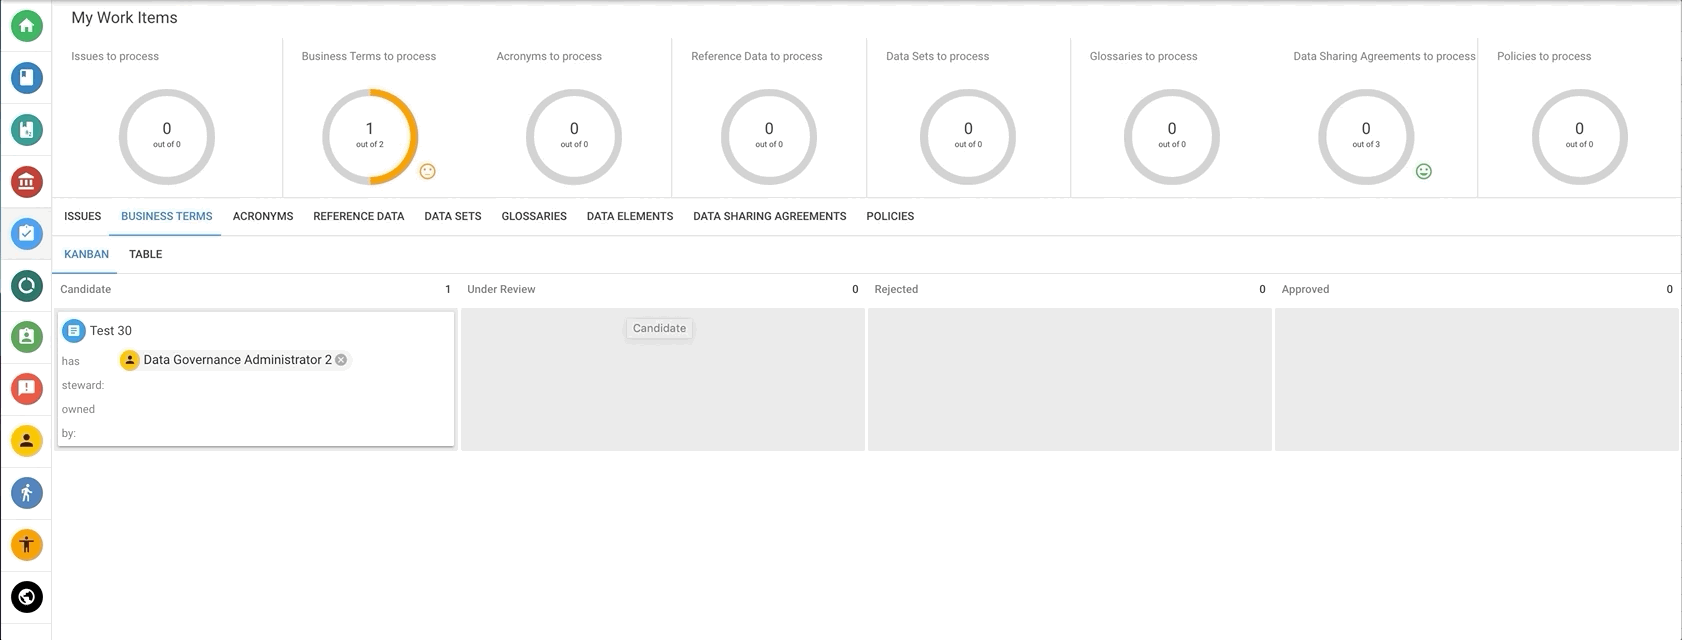
Task: Open the yellow person sidebar icon
Action: (x=27, y=441)
